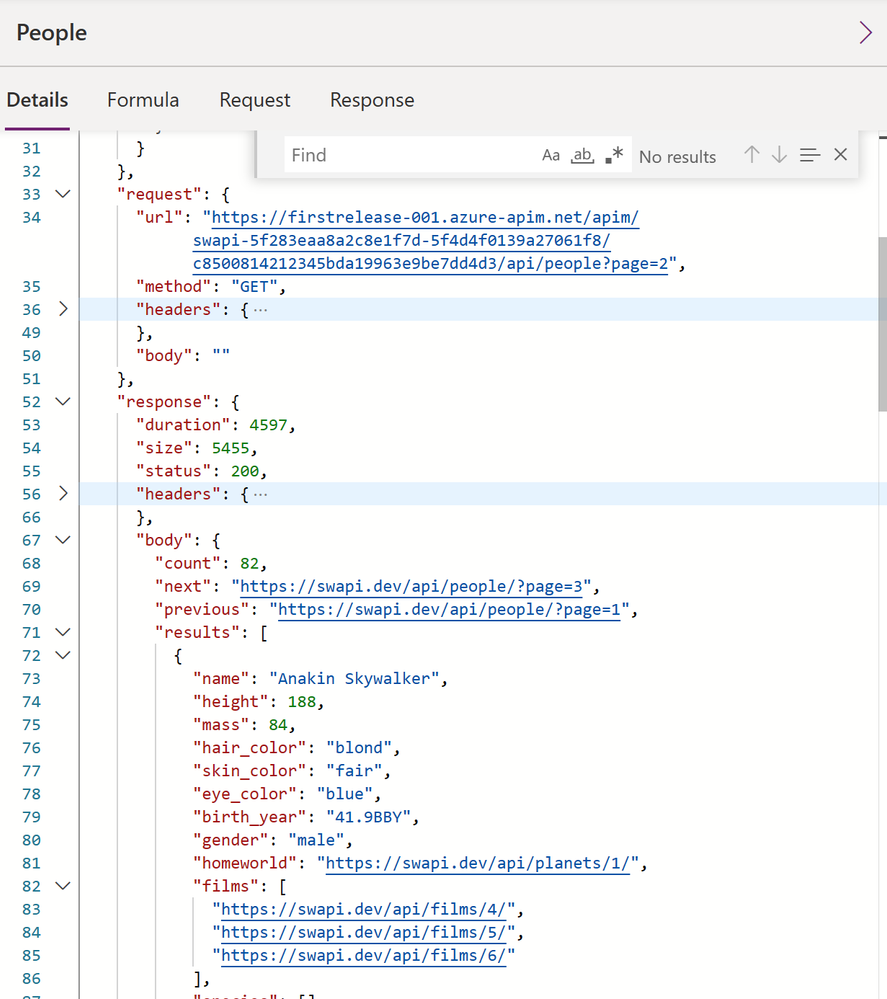This screenshot has height=999, width=887.
Task: Toggle Match Case in Find widget
Action: pos(551,155)
